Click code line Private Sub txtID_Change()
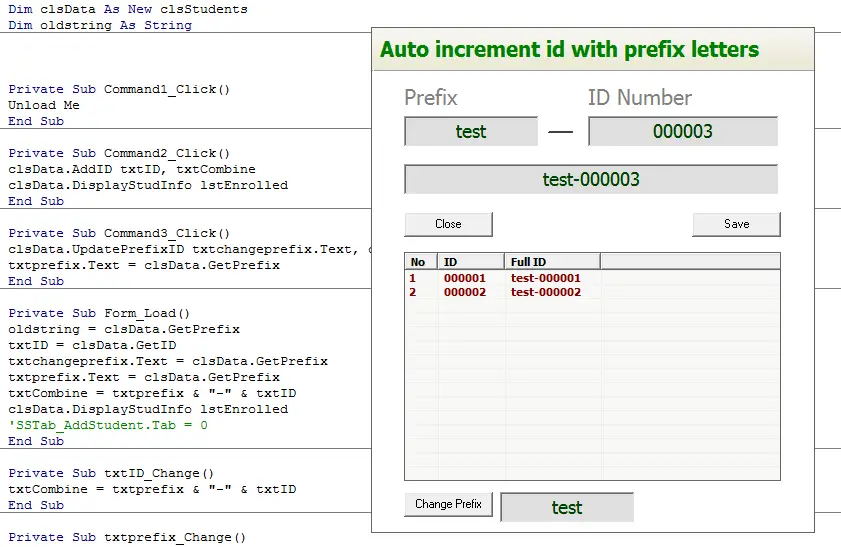Viewport: 841px width, 547px height. click(111, 474)
